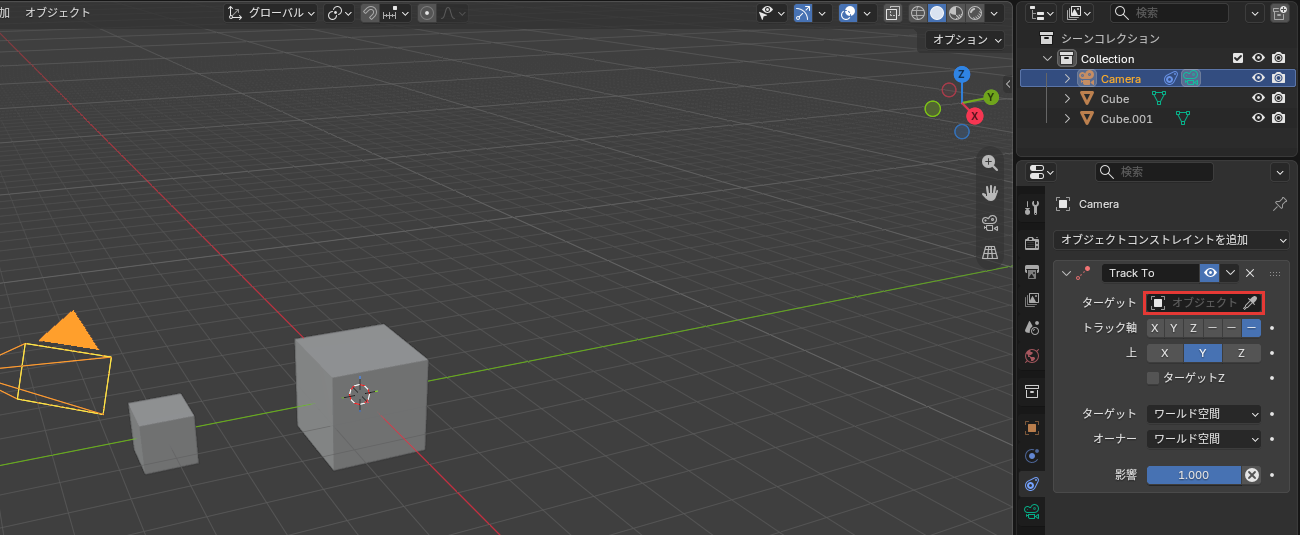Toggle the snap magnet button

pyautogui.click(x=369, y=13)
